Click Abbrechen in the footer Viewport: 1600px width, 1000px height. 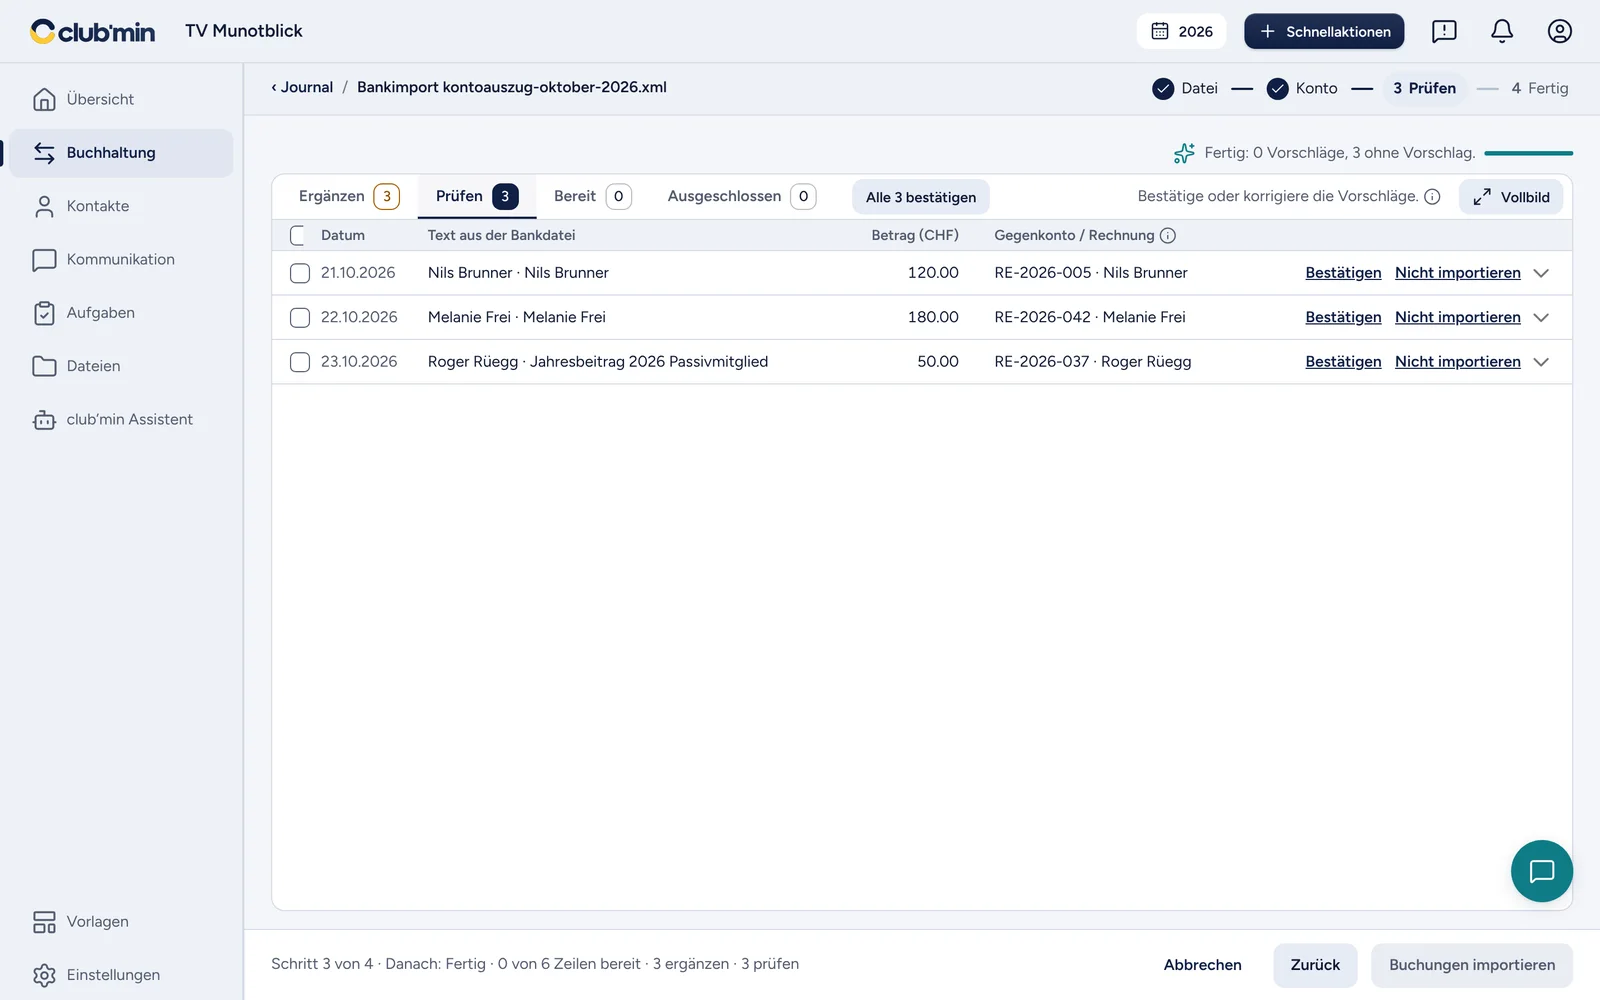1202,965
